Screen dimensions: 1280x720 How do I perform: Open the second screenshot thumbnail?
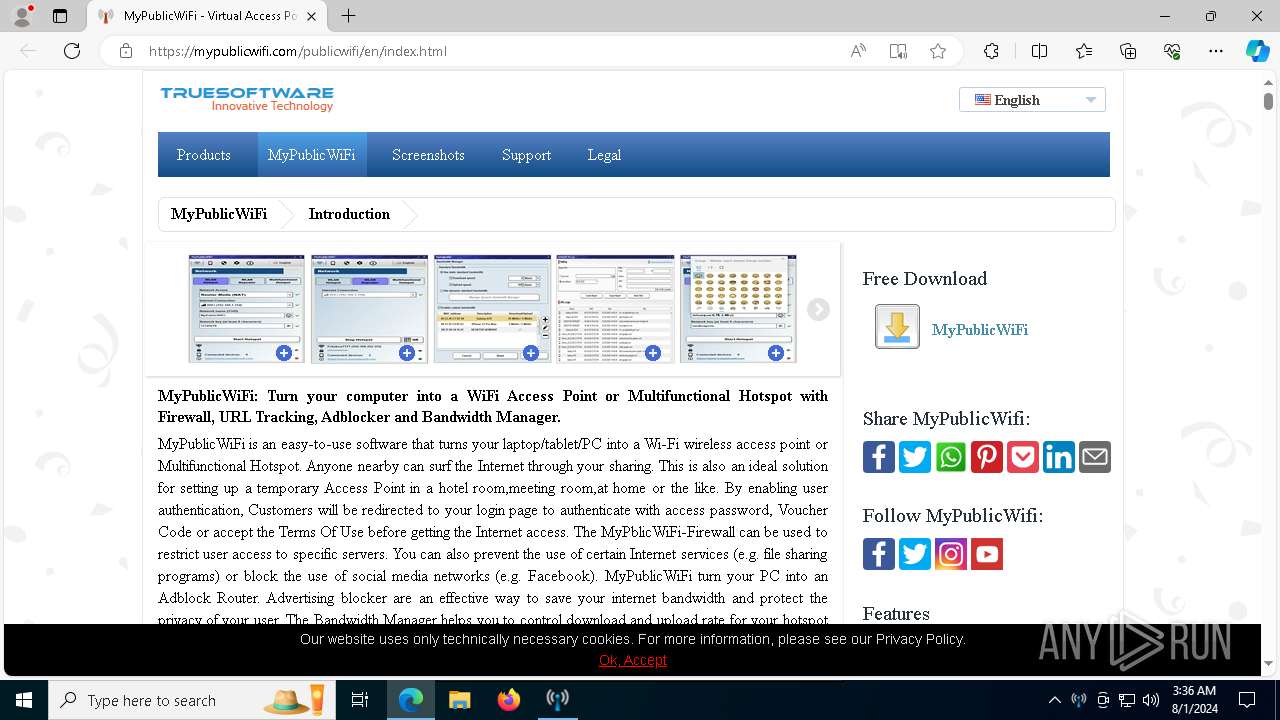[x=369, y=308]
